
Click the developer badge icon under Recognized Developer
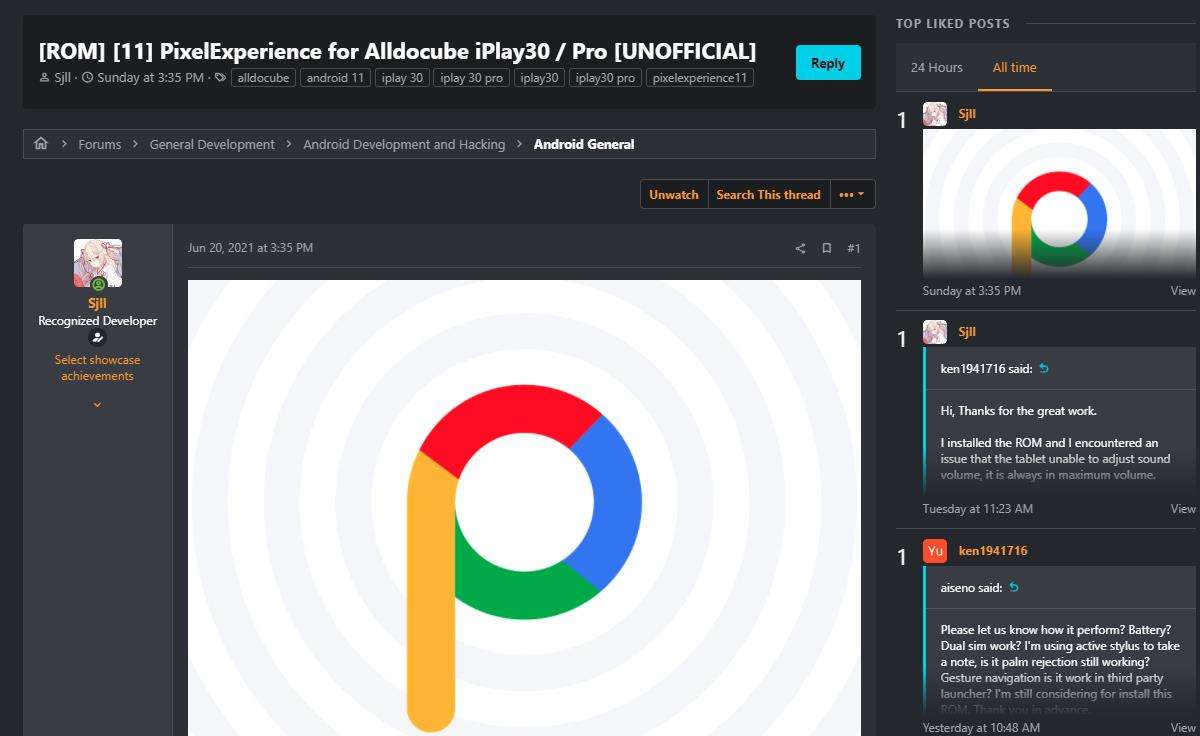(x=98, y=338)
